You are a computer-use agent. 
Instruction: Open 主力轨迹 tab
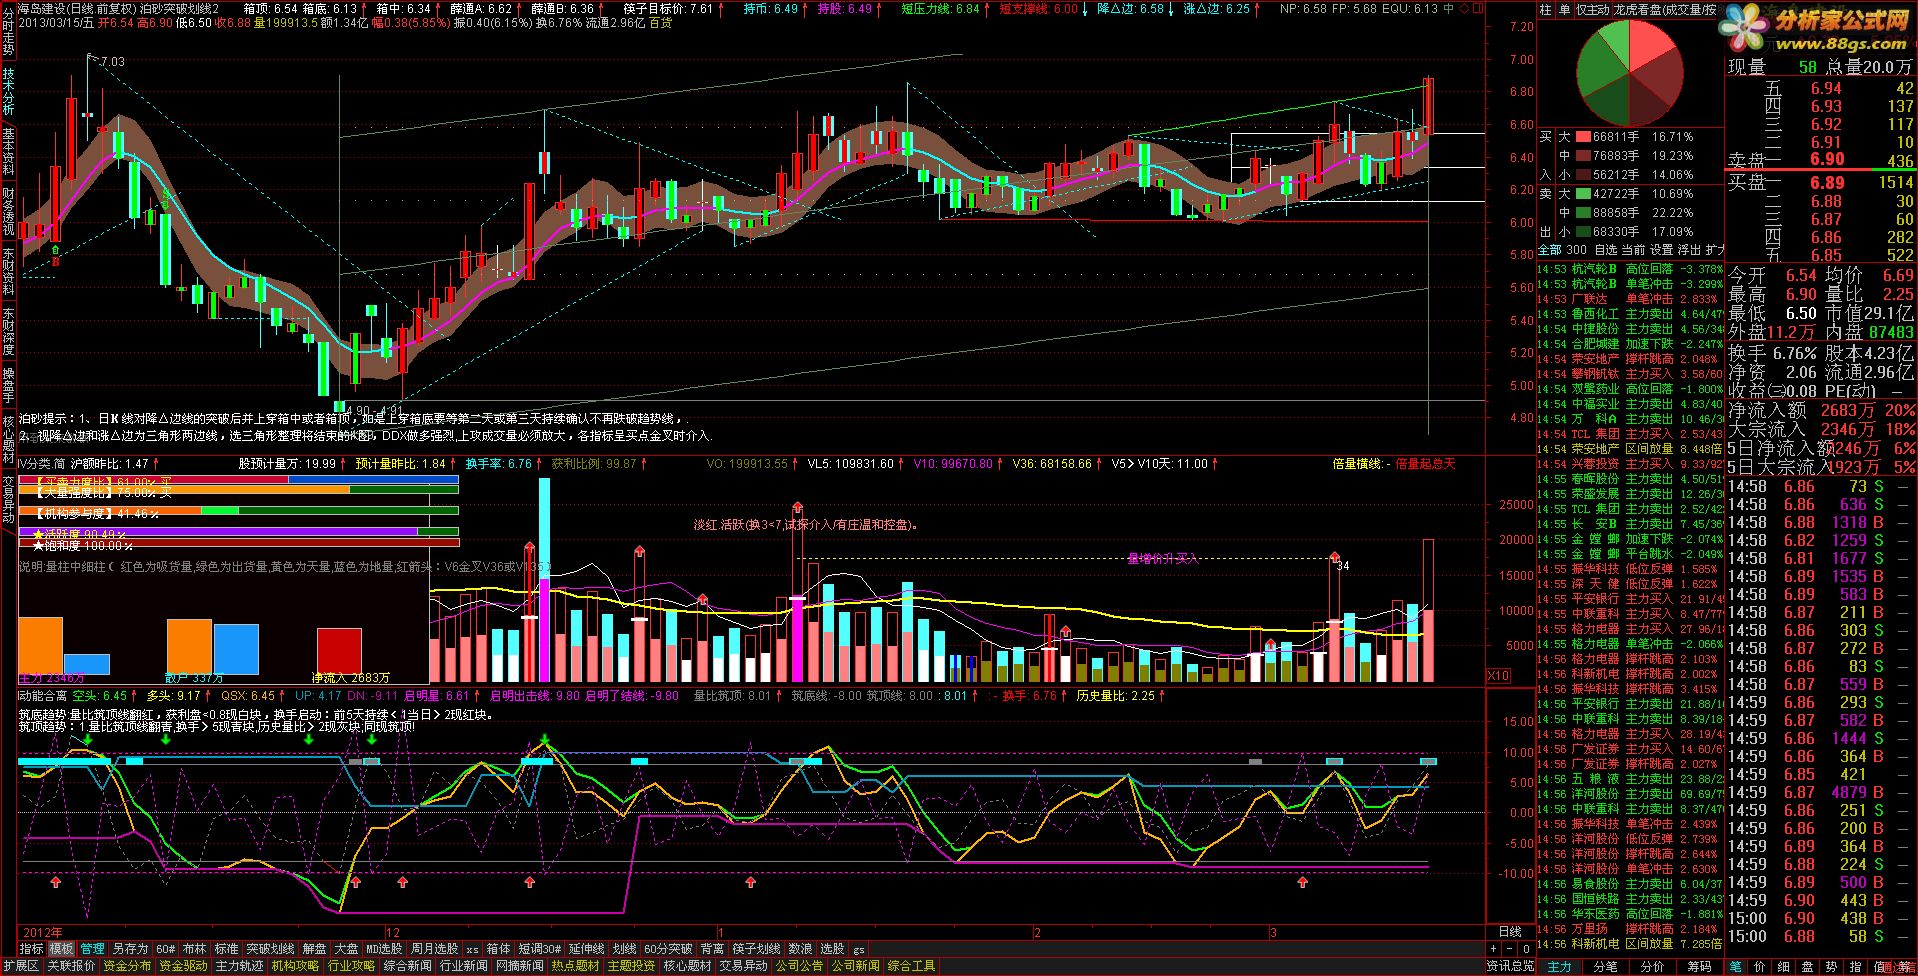tap(239, 966)
